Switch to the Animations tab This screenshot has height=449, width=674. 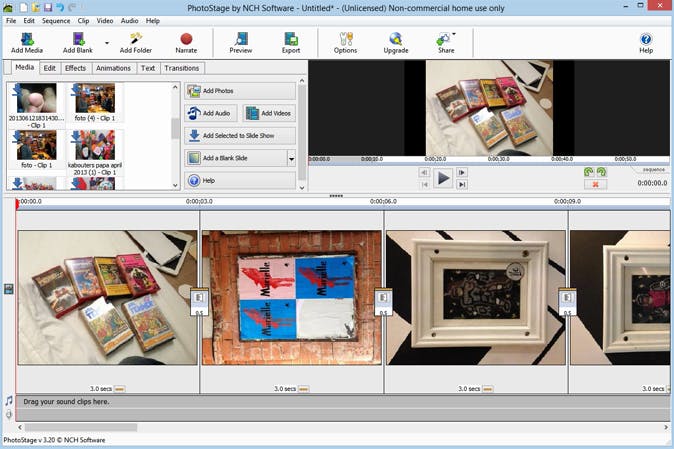113,68
